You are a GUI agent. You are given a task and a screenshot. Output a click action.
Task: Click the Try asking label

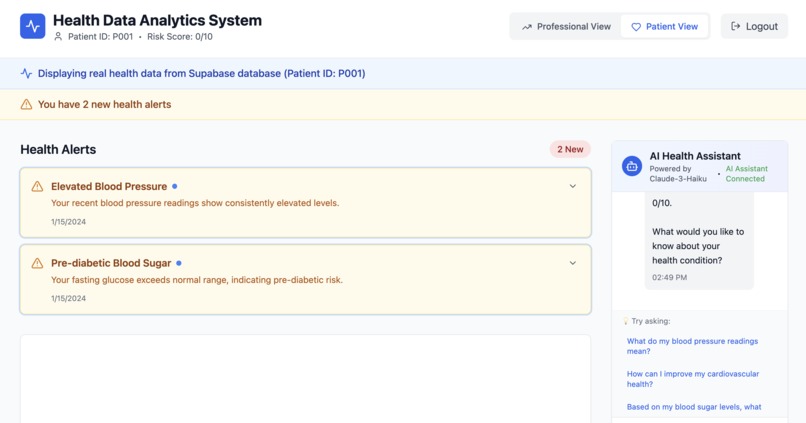[651, 321]
